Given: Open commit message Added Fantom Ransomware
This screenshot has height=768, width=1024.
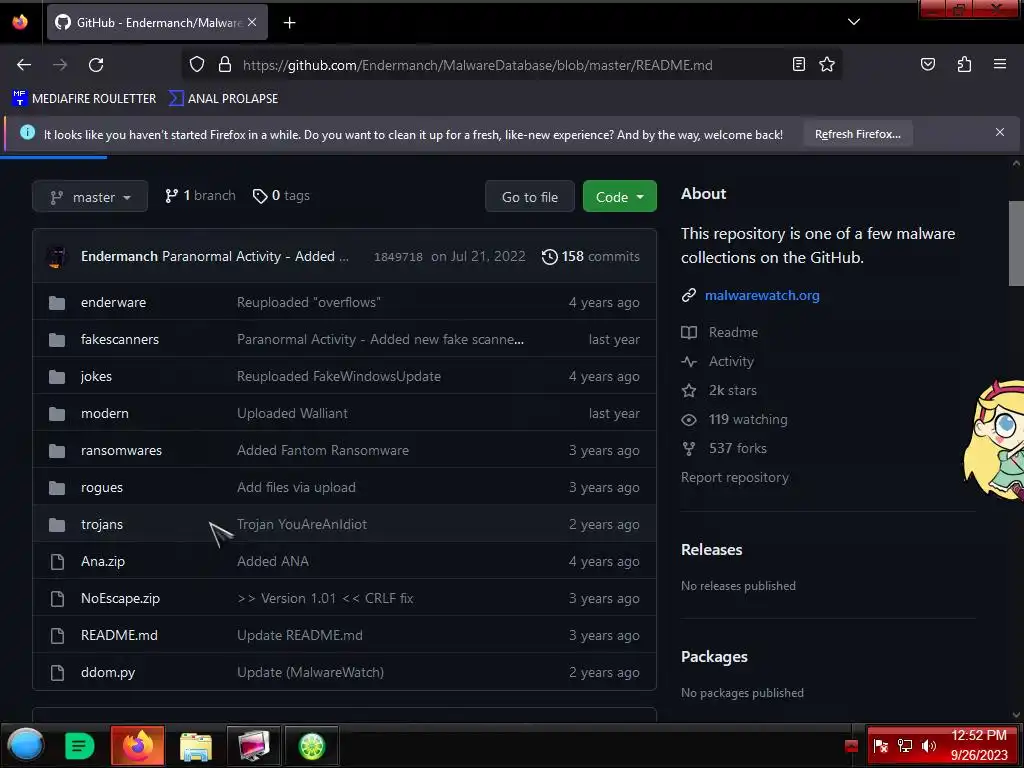Looking at the screenshot, I should coord(323,450).
